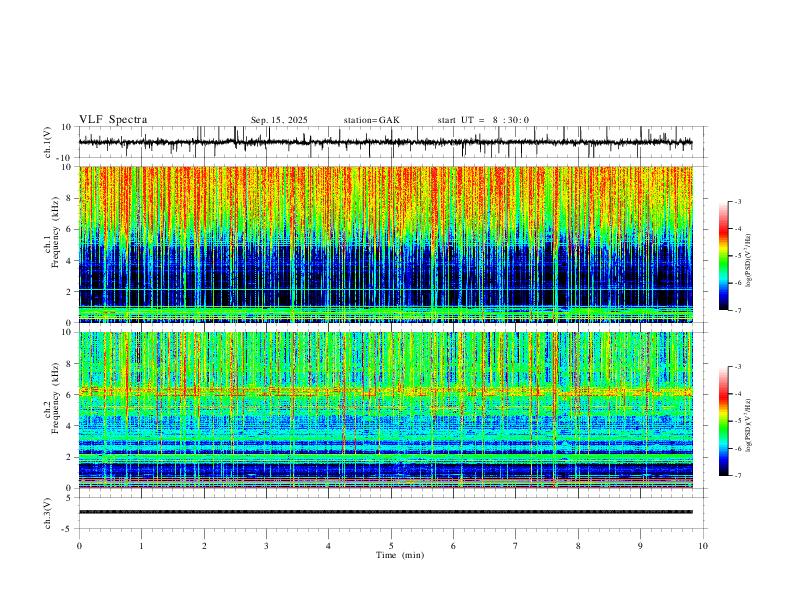Click the time axis tick label "2"
The width and height of the screenshot is (792, 612).
pos(204,546)
